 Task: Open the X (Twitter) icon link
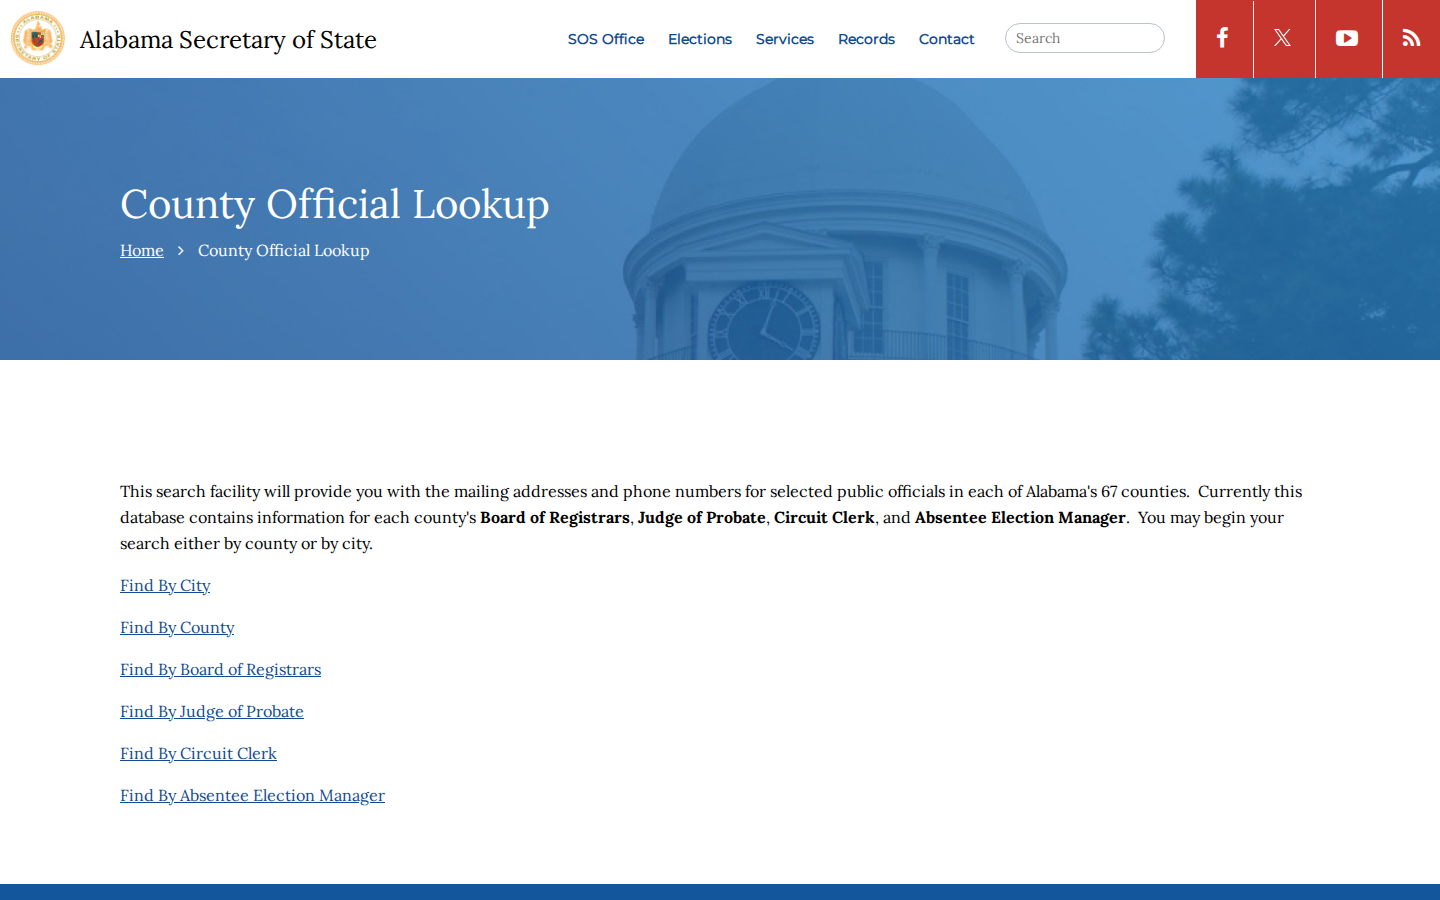tap(1284, 38)
